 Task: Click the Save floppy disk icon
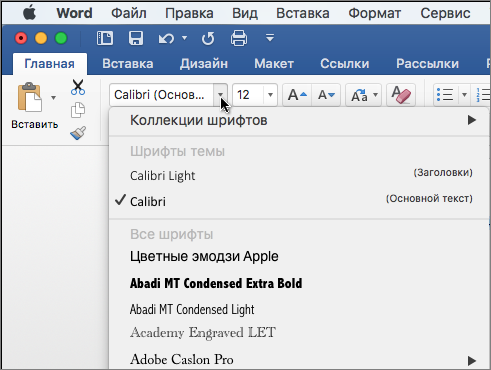pyautogui.click(x=136, y=38)
